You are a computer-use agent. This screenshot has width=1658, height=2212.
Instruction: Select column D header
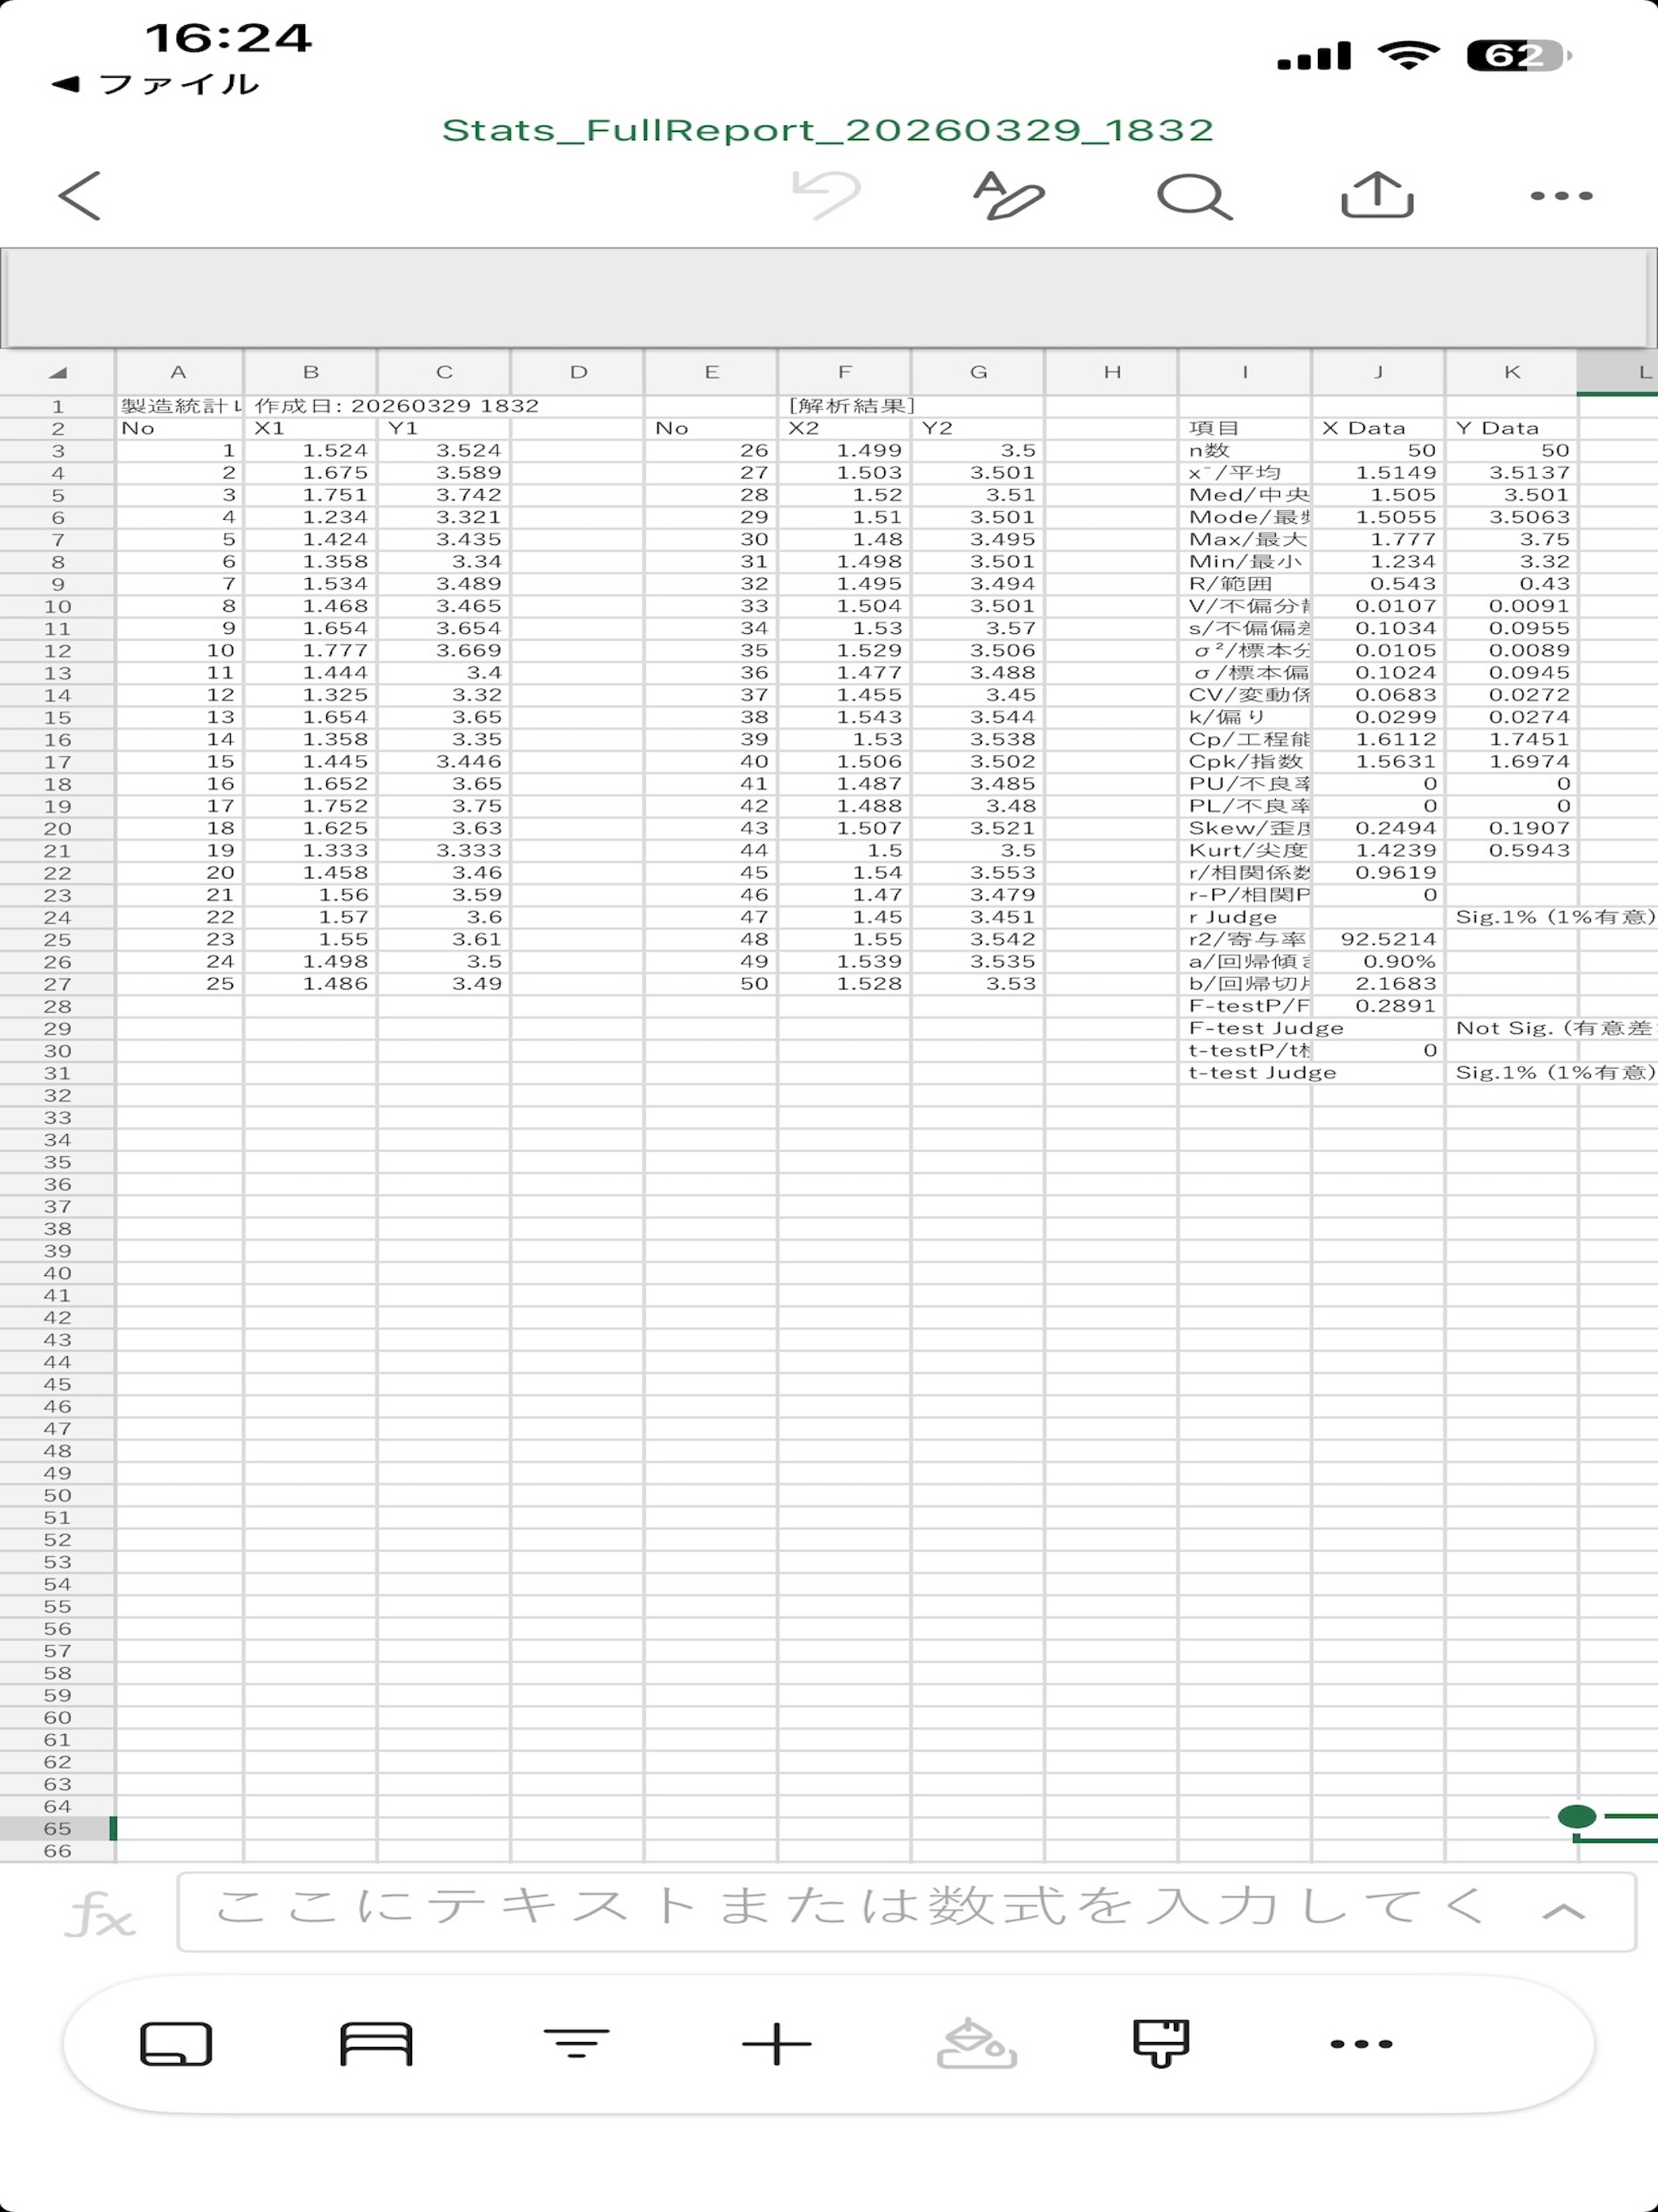coord(578,372)
